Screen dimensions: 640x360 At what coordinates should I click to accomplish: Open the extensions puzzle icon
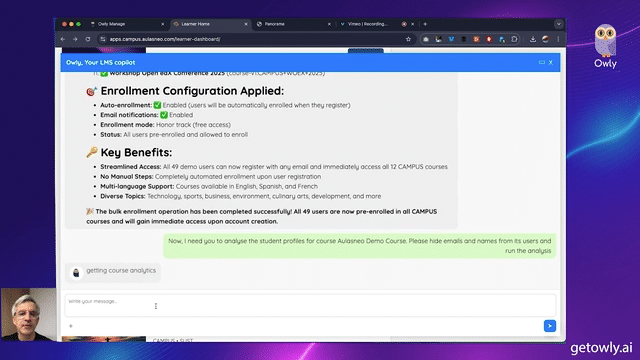pos(514,39)
